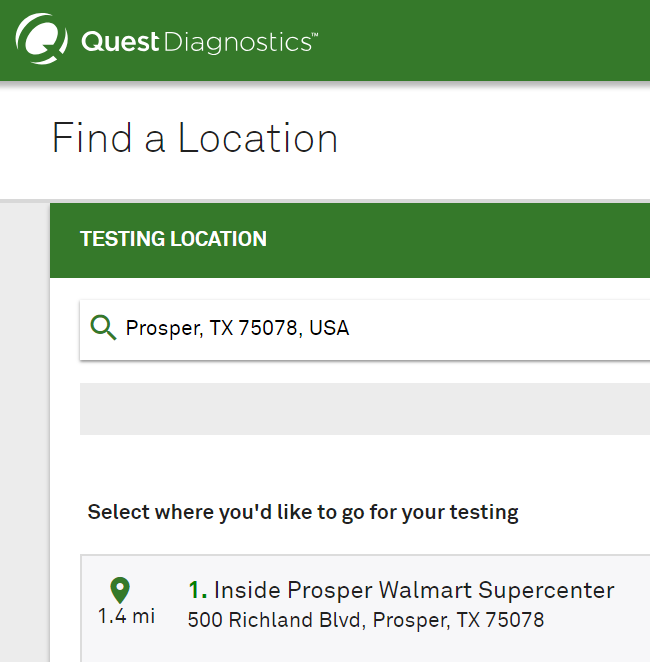
Task: Click the green map pin icon
Action: 120,590
